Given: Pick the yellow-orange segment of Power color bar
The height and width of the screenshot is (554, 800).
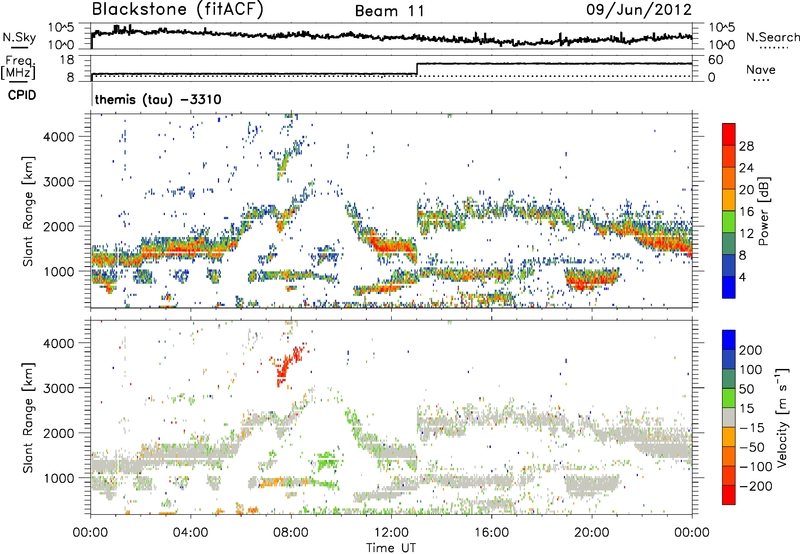Looking at the screenshot, I should (x=729, y=199).
